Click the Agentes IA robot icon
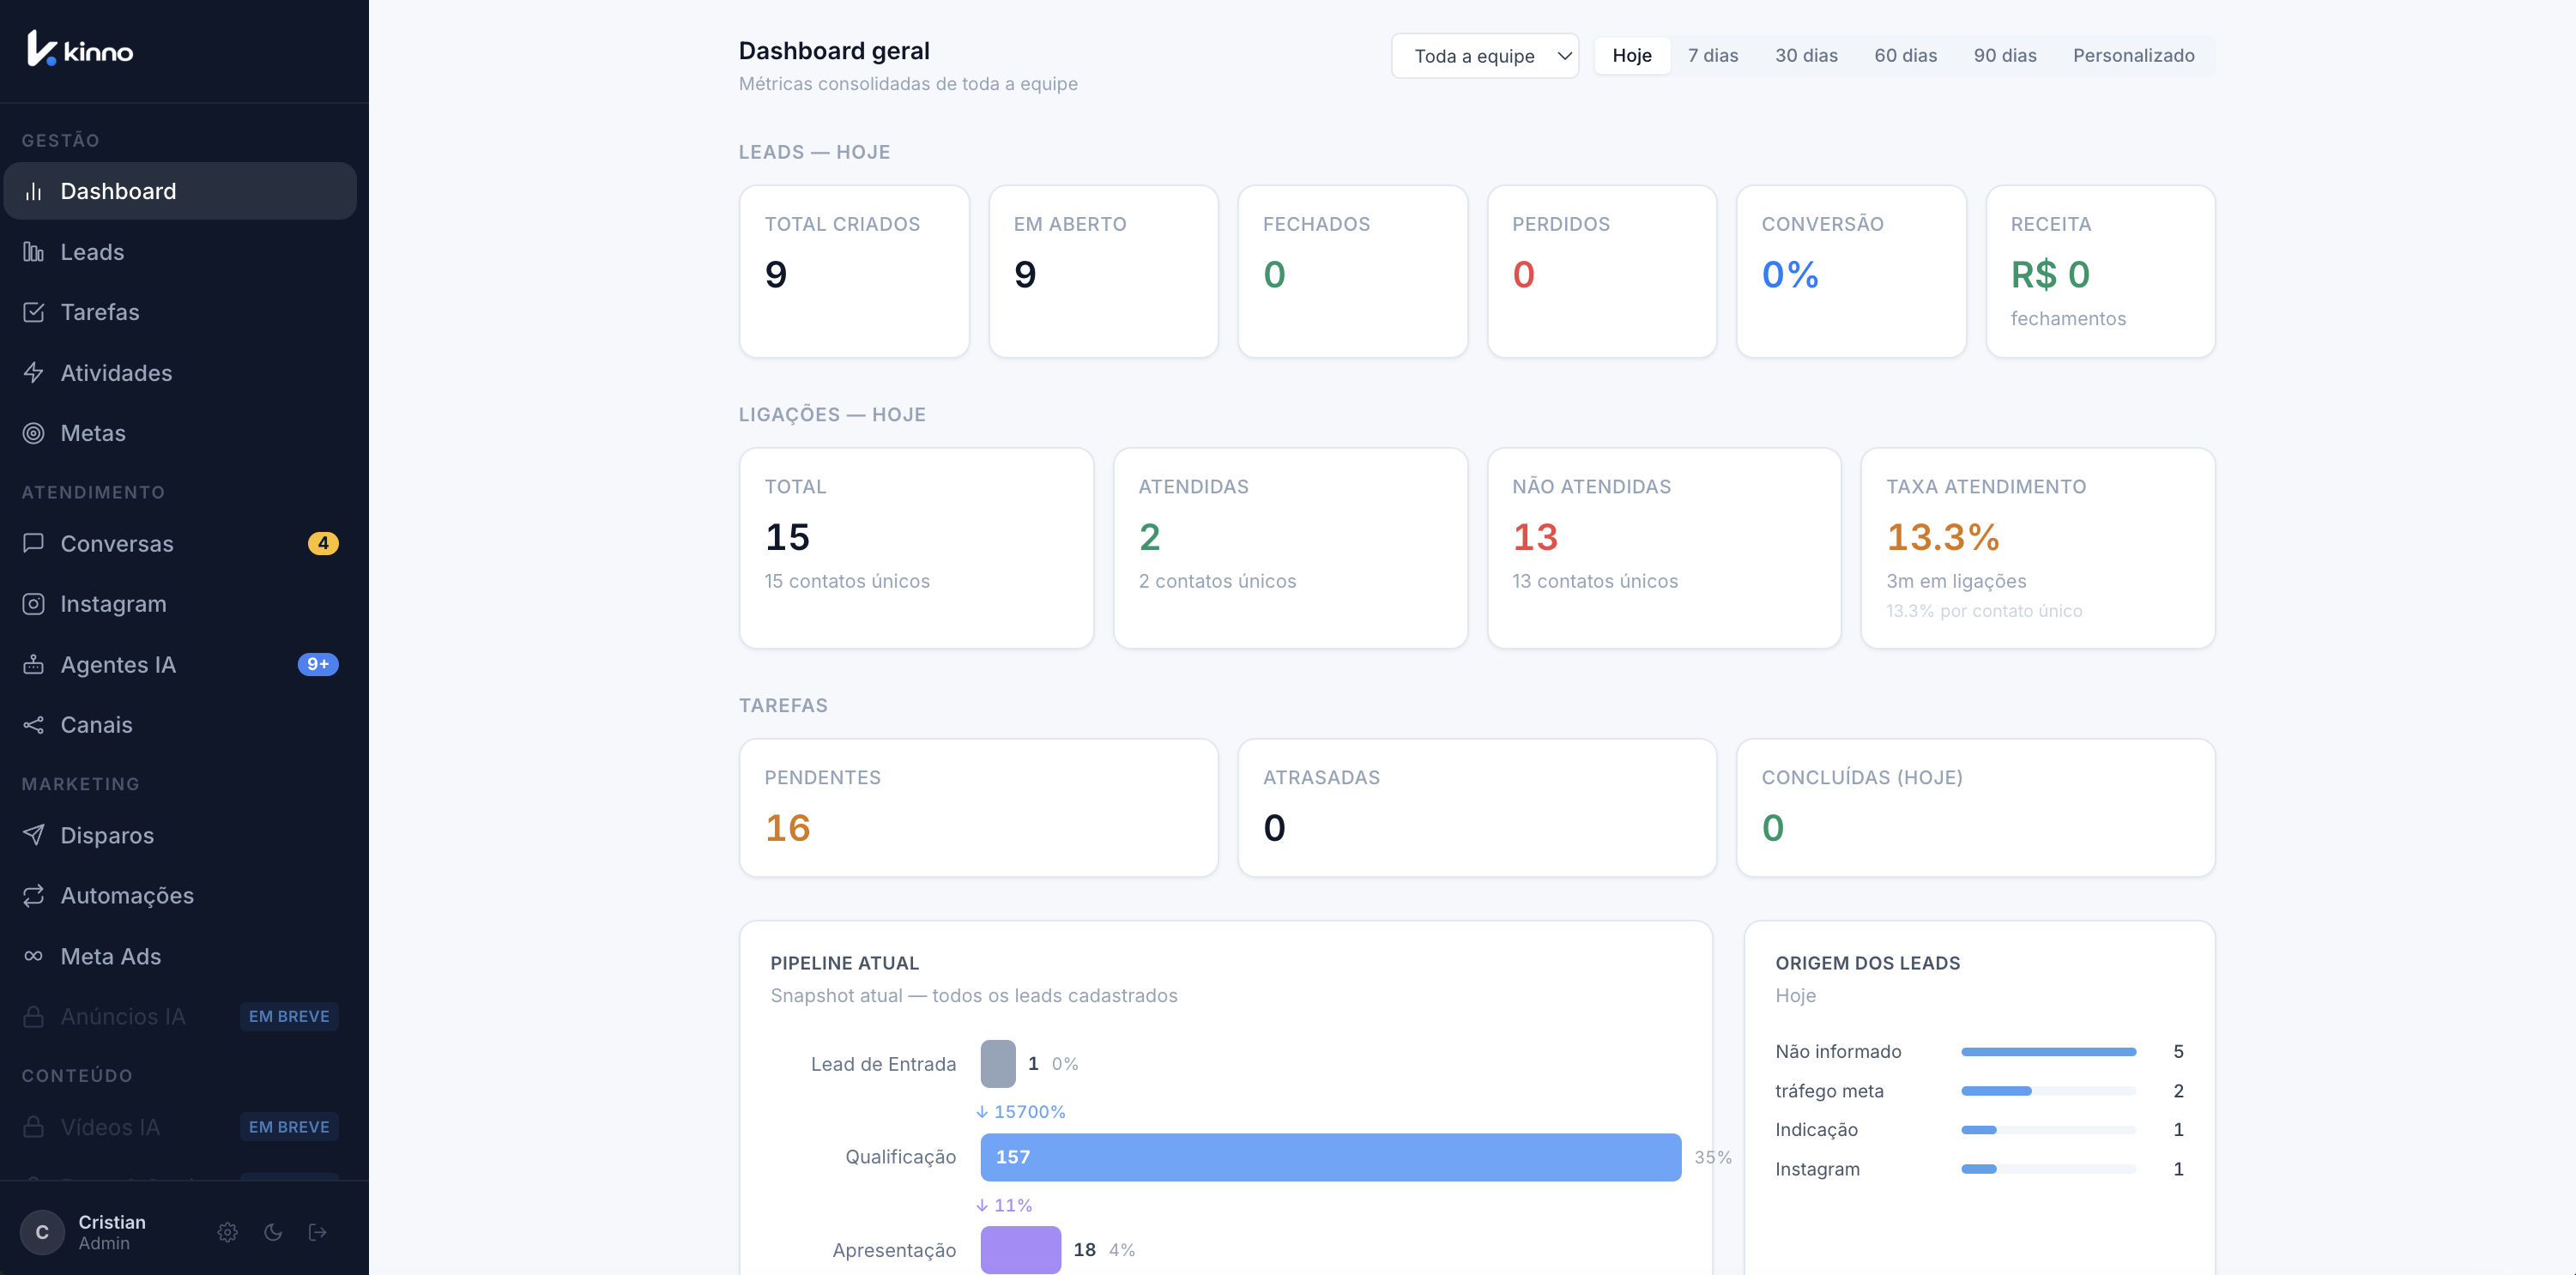 tap(33, 664)
